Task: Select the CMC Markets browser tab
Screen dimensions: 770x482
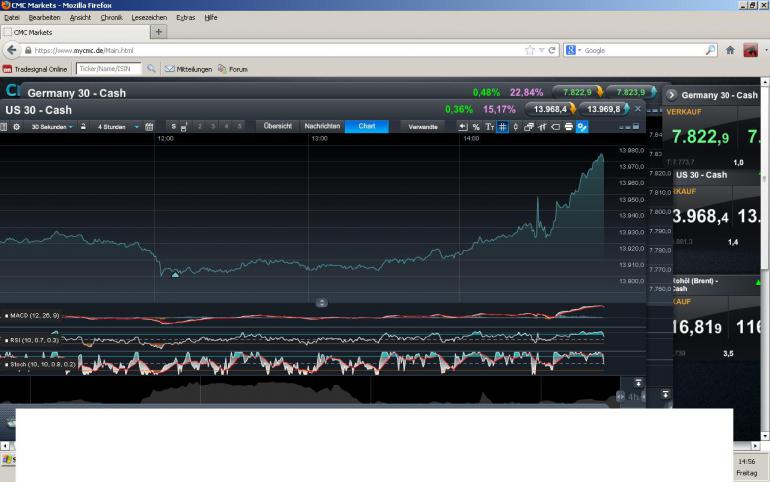Action: (x=75, y=32)
